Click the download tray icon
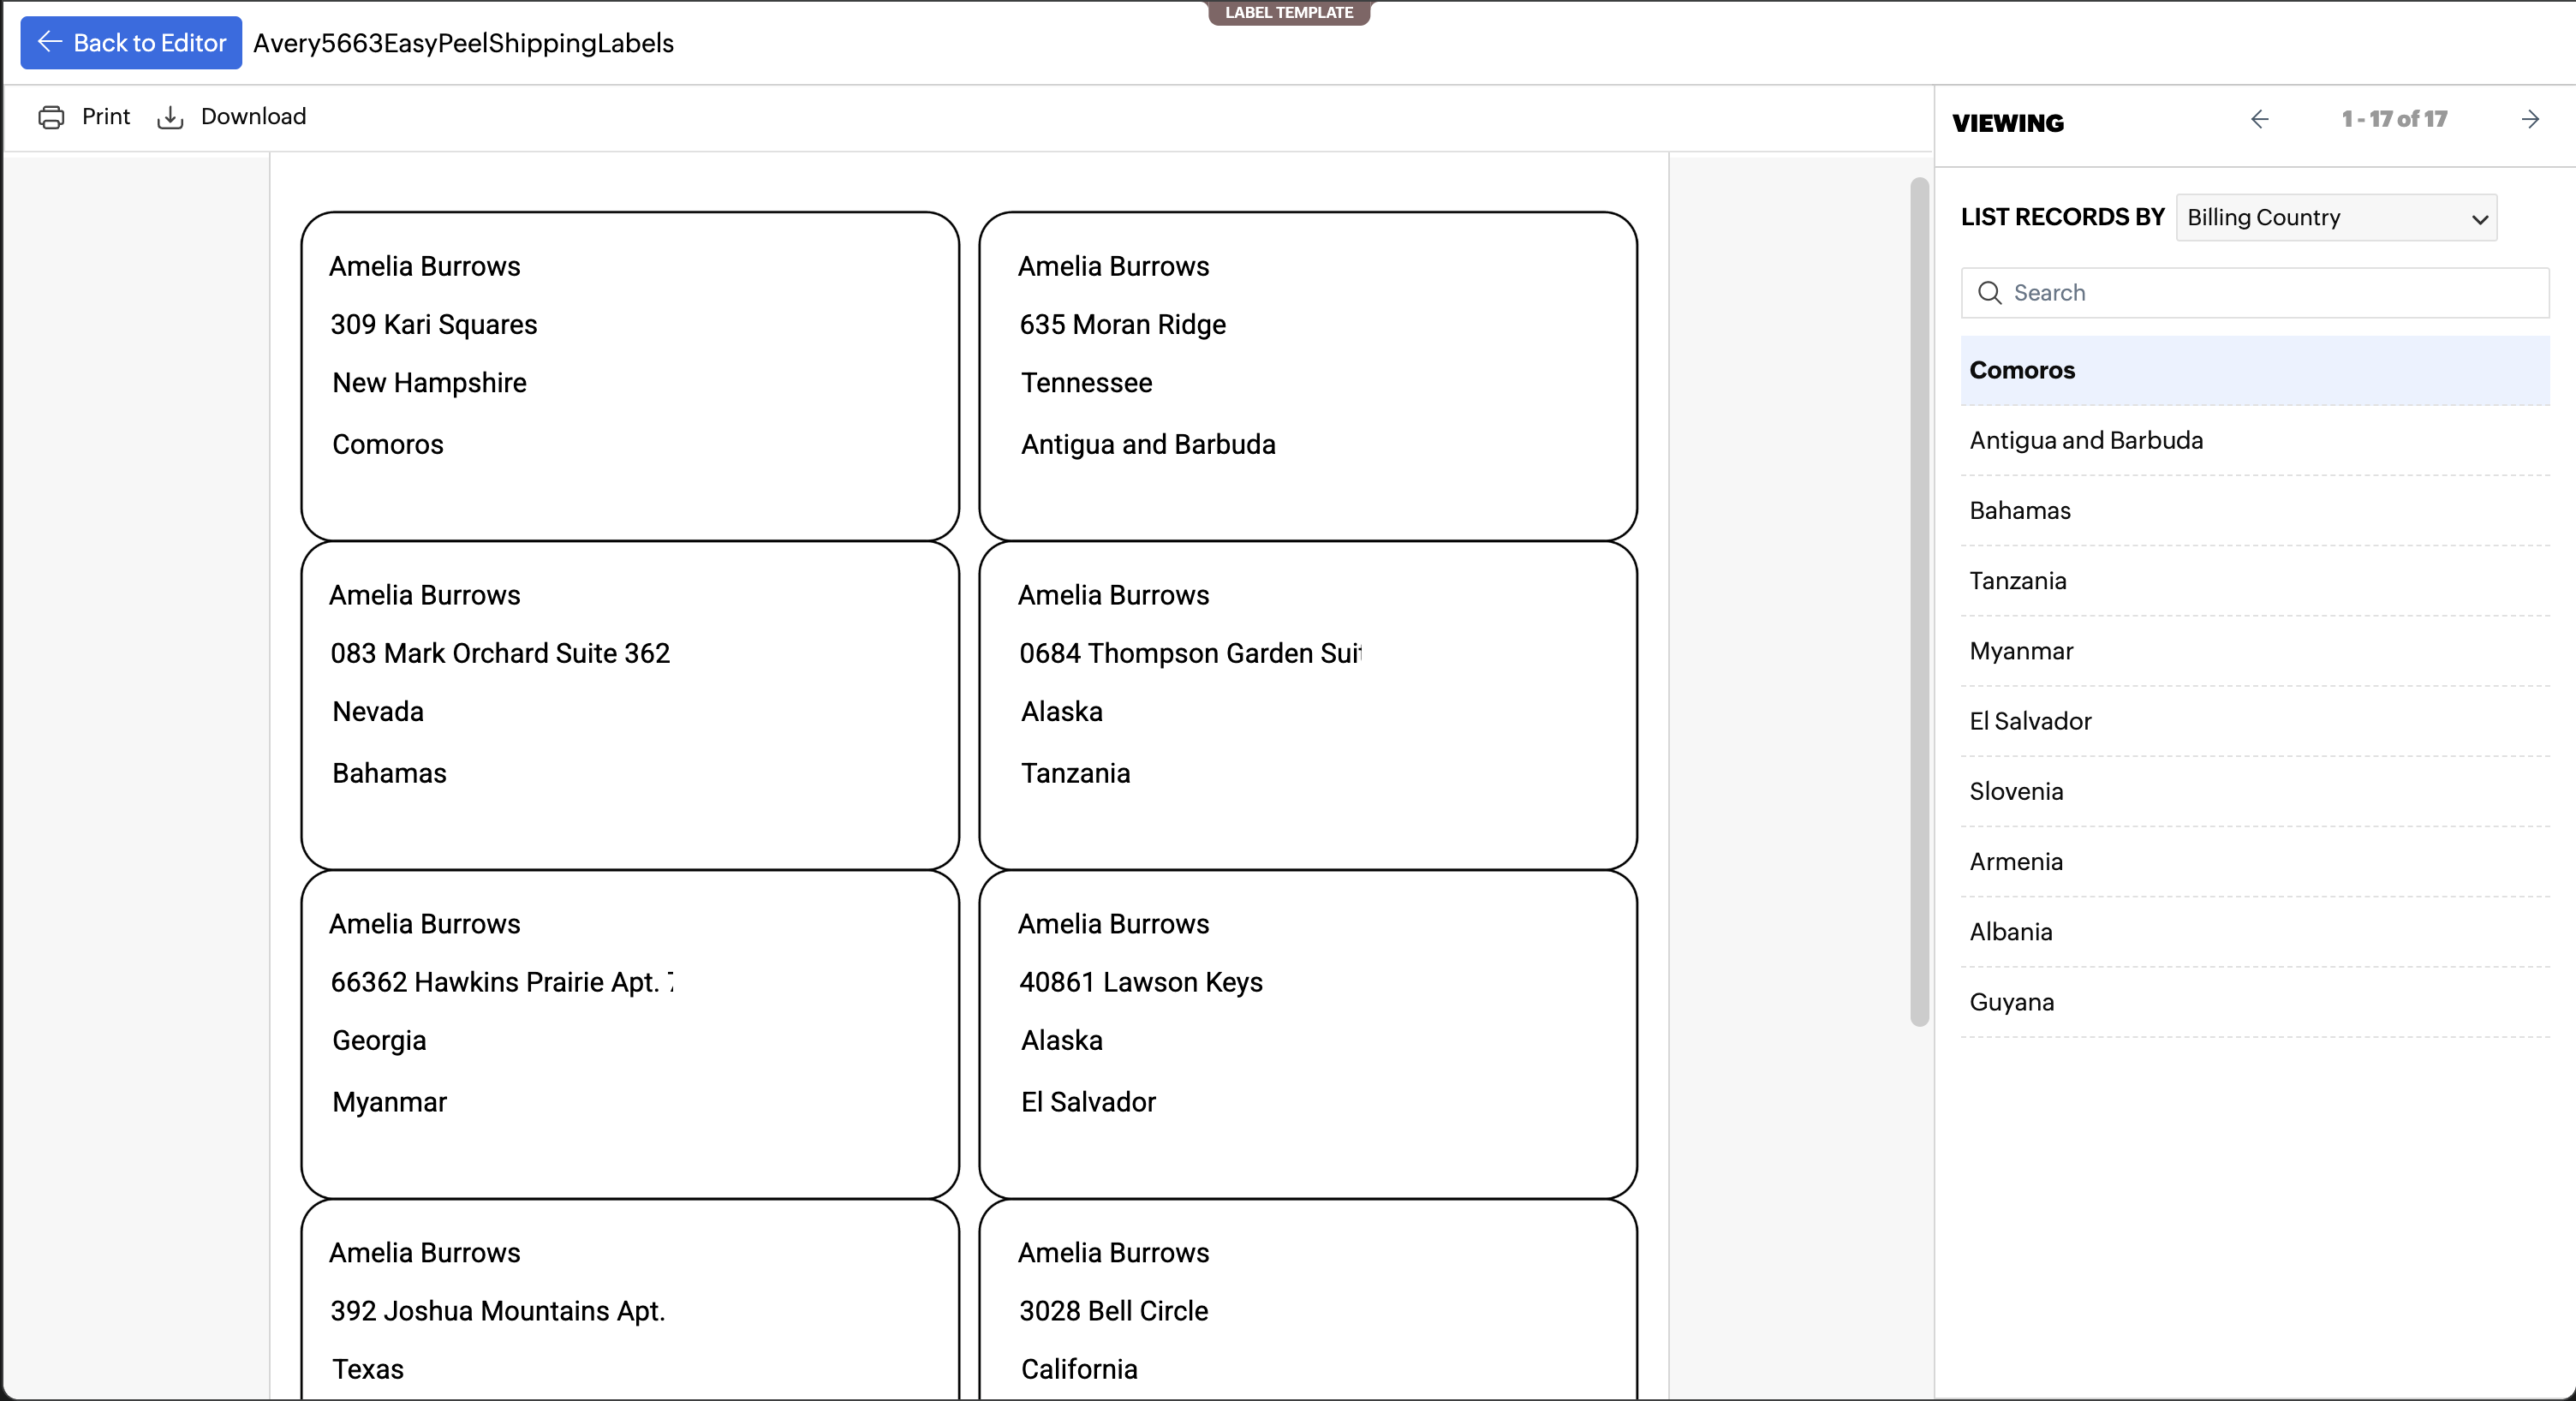The width and height of the screenshot is (2576, 1401). pos(170,117)
